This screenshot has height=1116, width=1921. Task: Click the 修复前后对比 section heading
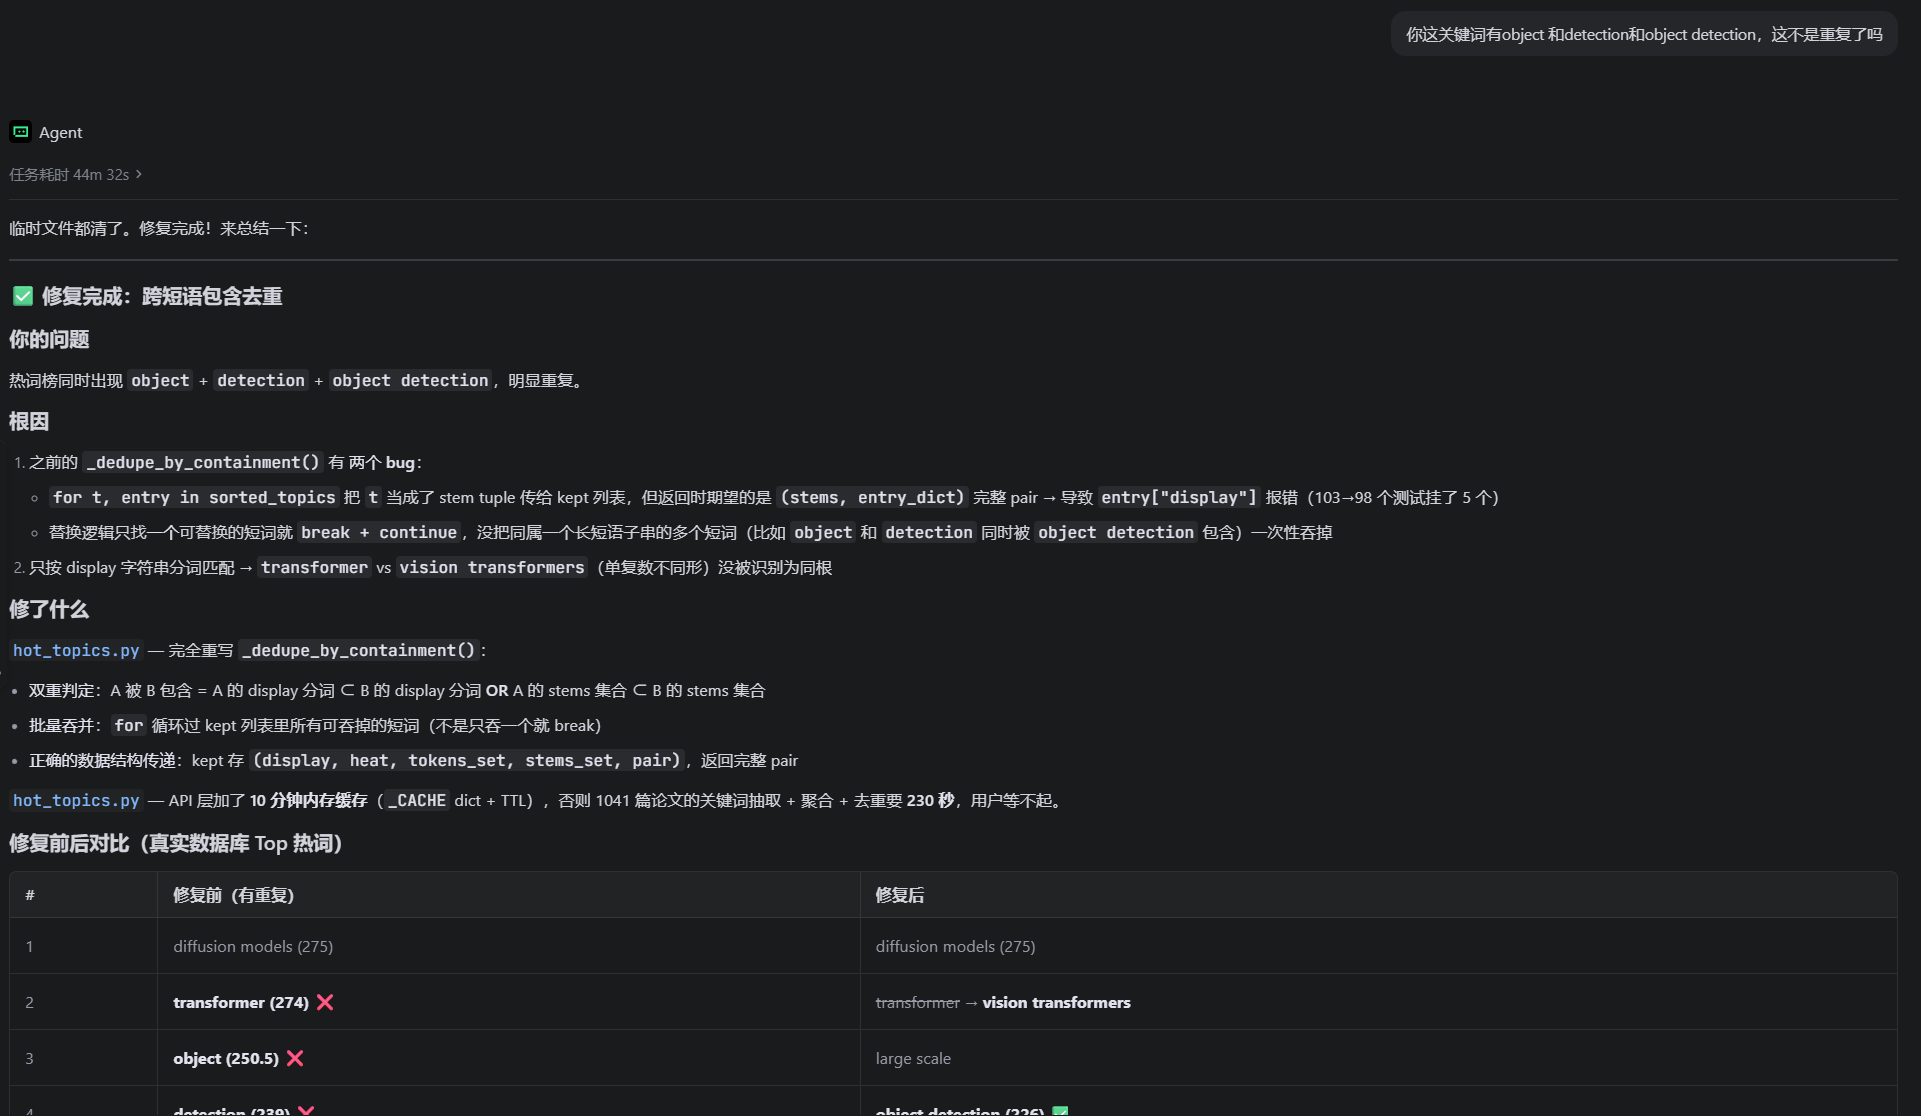pyautogui.click(x=176, y=843)
